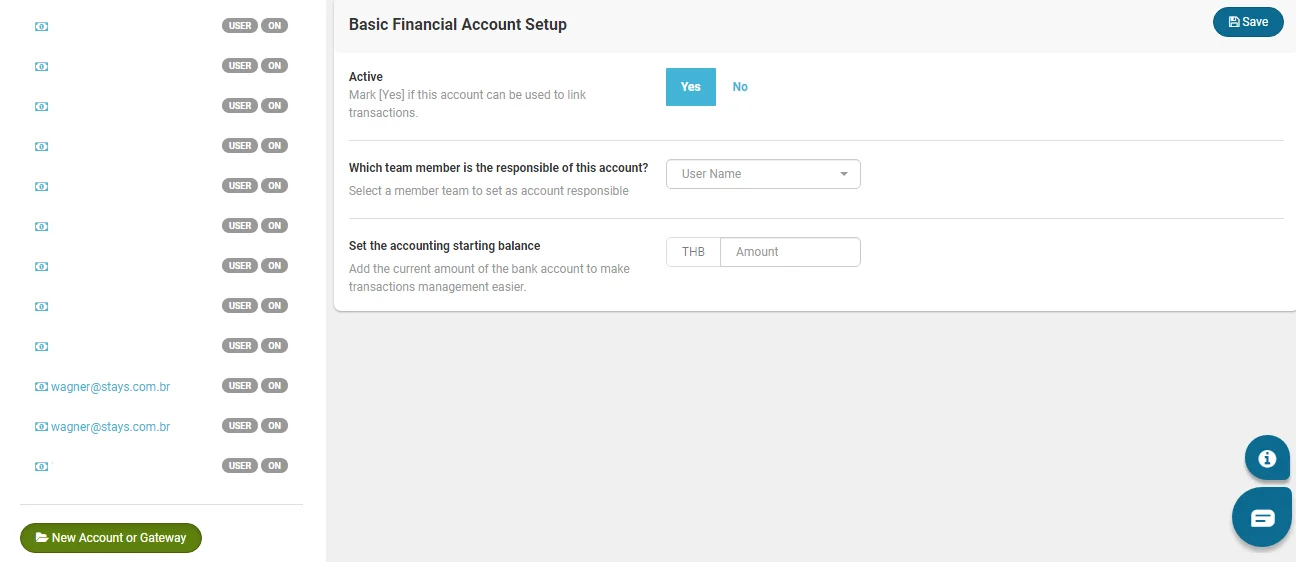
Task: Save the financial account setup
Action: [1248, 22]
